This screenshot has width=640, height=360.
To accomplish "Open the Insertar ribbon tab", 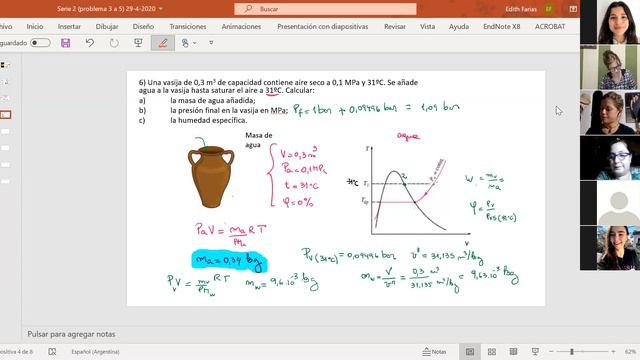I will [69, 27].
